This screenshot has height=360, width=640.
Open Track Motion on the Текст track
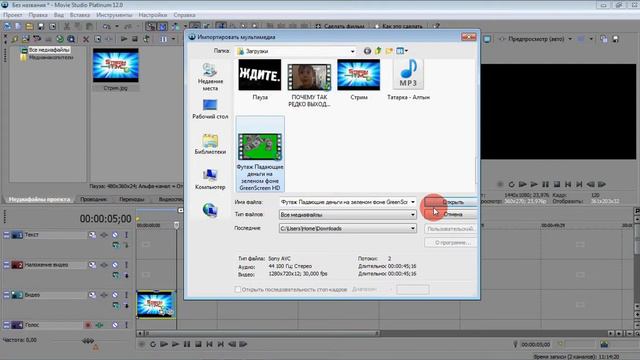(93, 235)
